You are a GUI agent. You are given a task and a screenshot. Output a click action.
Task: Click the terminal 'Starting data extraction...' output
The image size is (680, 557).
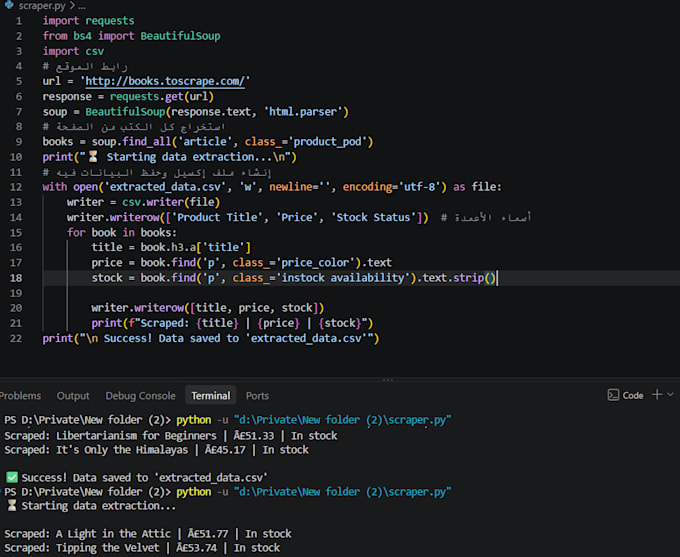point(92,506)
